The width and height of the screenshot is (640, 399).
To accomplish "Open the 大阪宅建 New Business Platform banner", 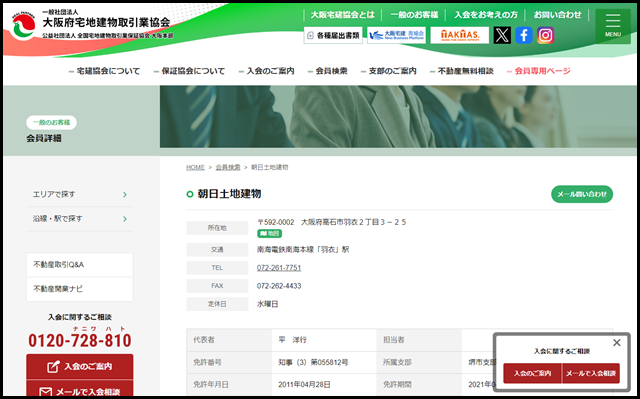I will pos(396,35).
